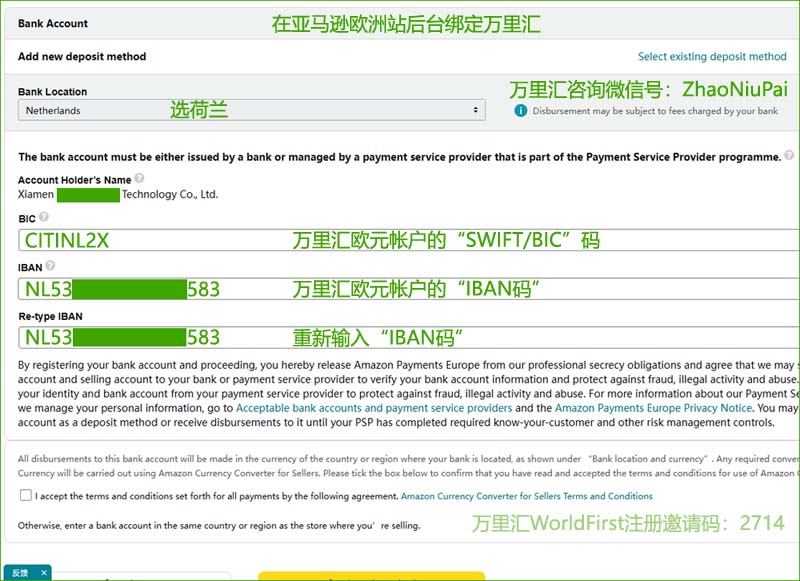800x581 pixels.
Task: Open 'Amazon Currency Converter for Sellers Terms and Conditions'
Action: click(527, 497)
